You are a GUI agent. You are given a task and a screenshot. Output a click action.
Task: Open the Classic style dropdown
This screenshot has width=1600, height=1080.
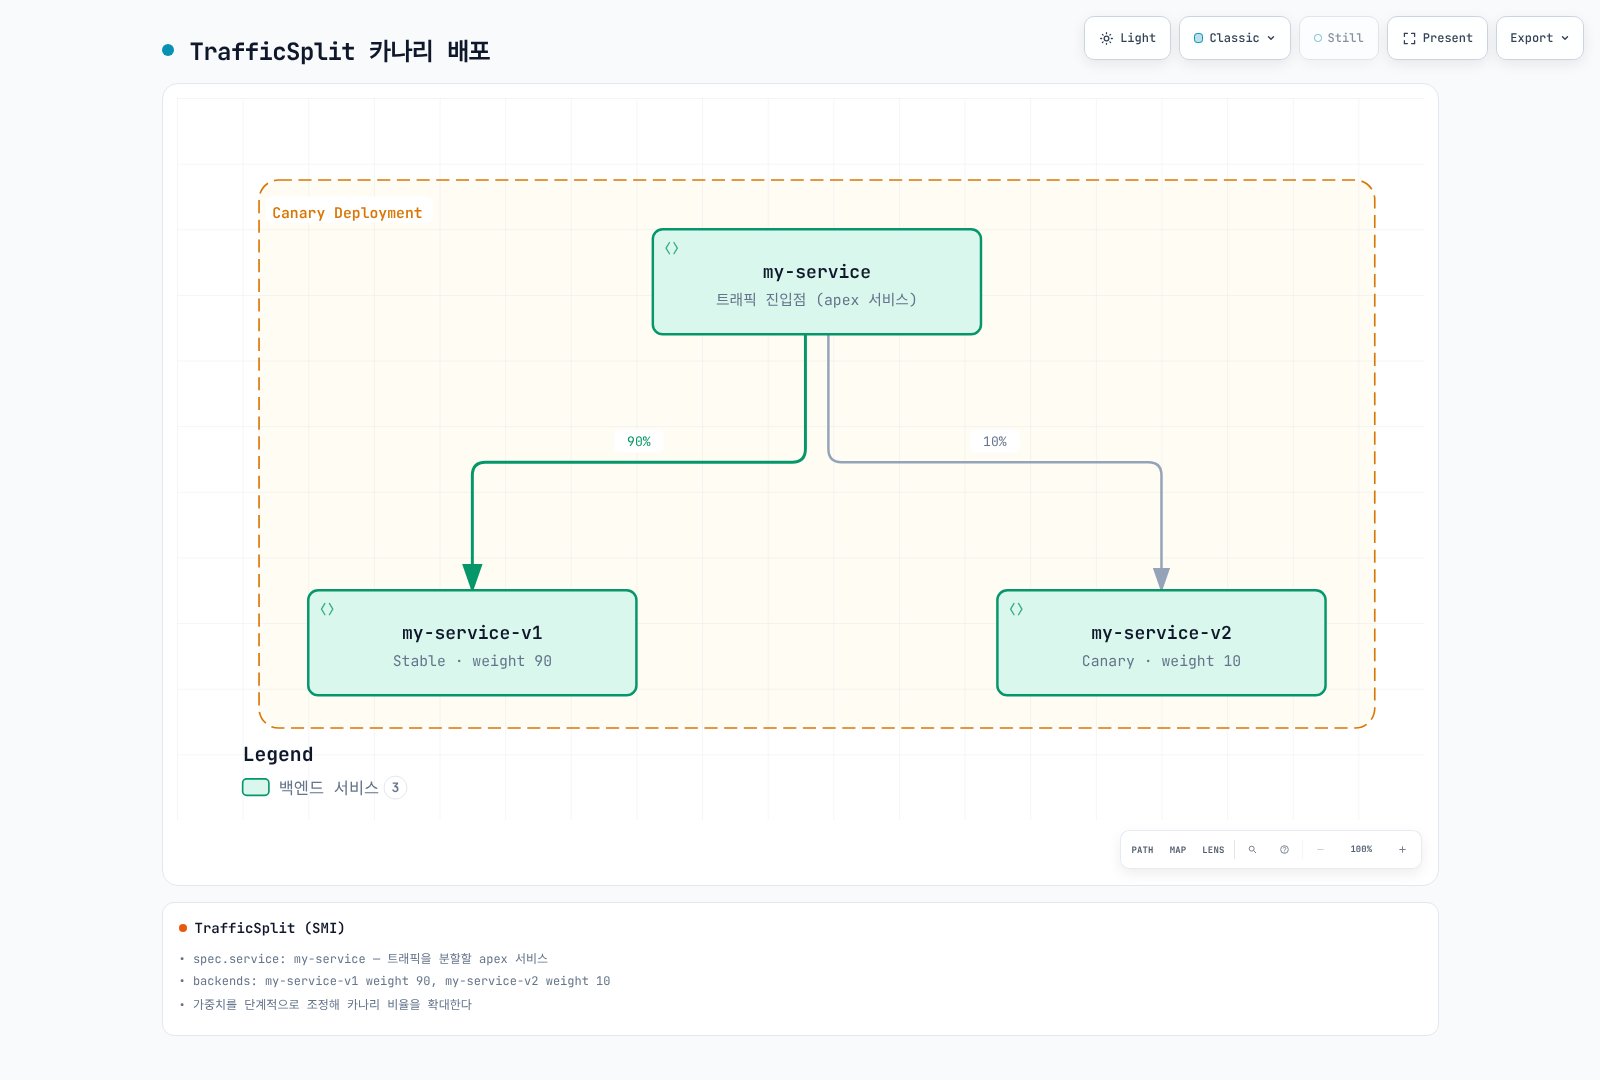click(x=1235, y=38)
